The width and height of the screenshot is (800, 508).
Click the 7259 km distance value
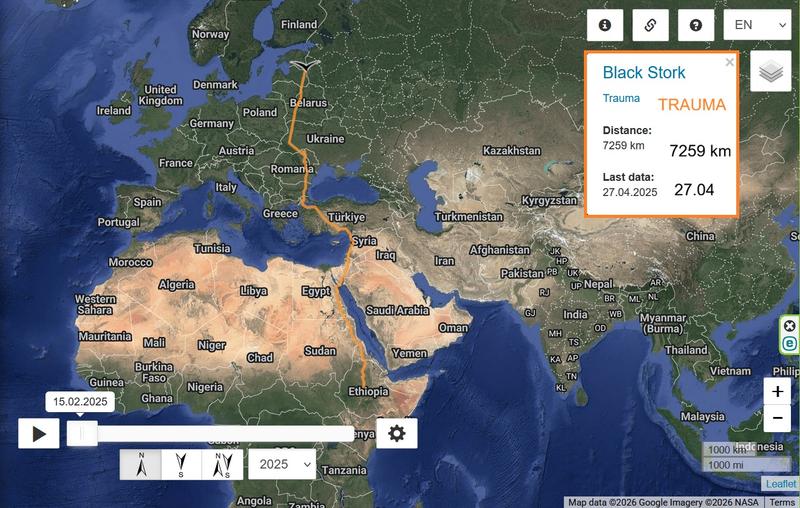623,145
